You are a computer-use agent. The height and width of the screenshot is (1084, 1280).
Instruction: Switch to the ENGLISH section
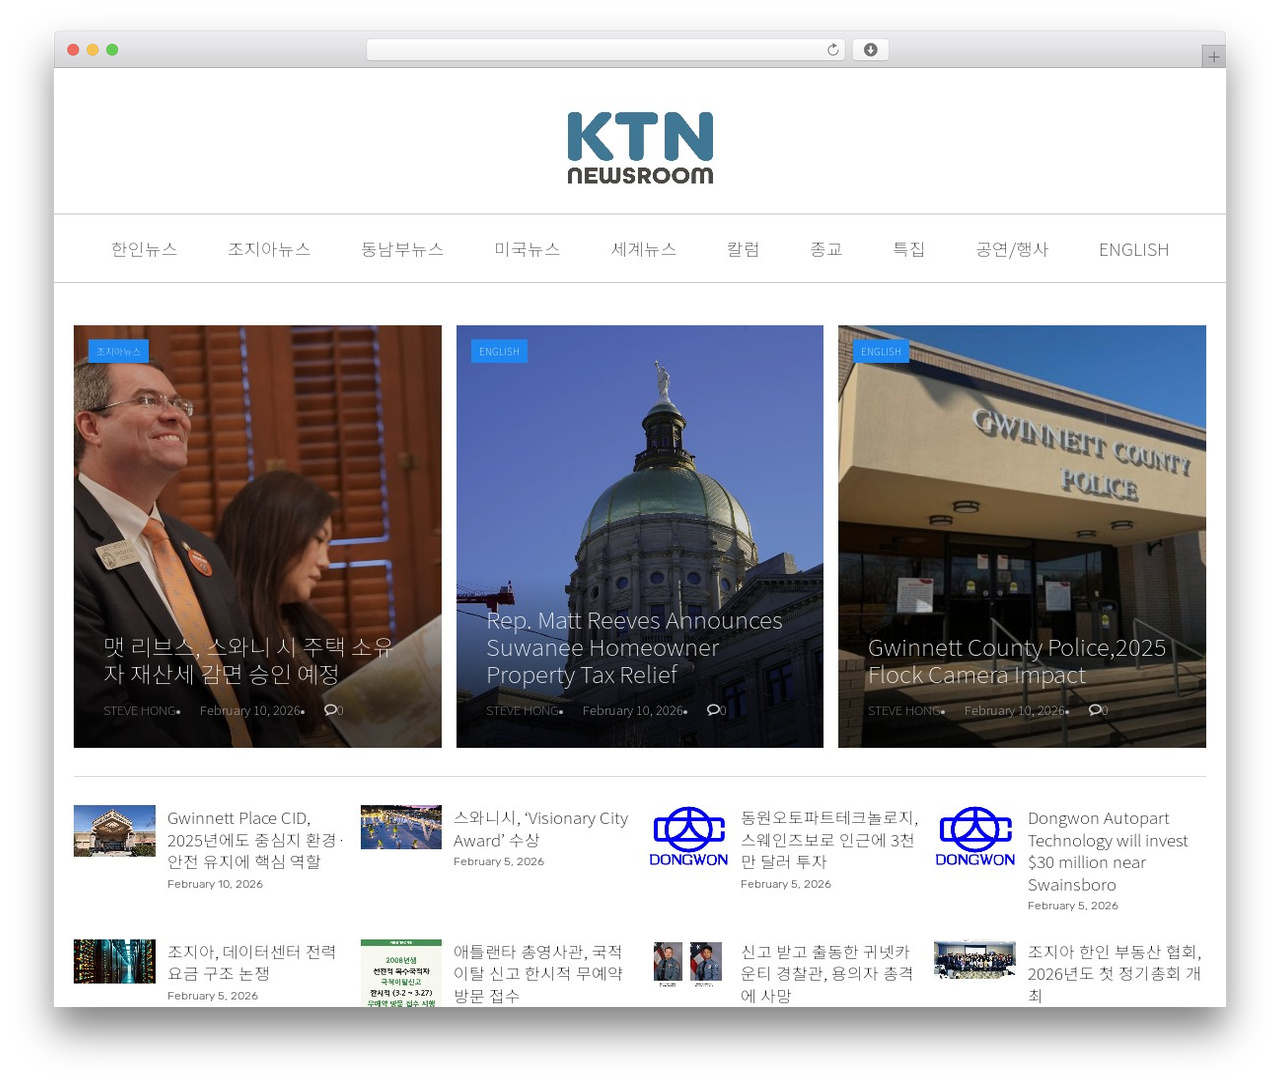click(1134, 249)
